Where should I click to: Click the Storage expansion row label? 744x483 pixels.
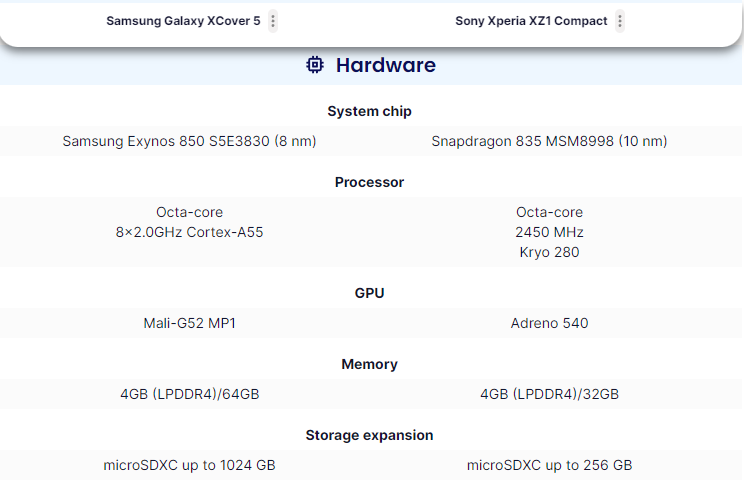pos(369,435)
